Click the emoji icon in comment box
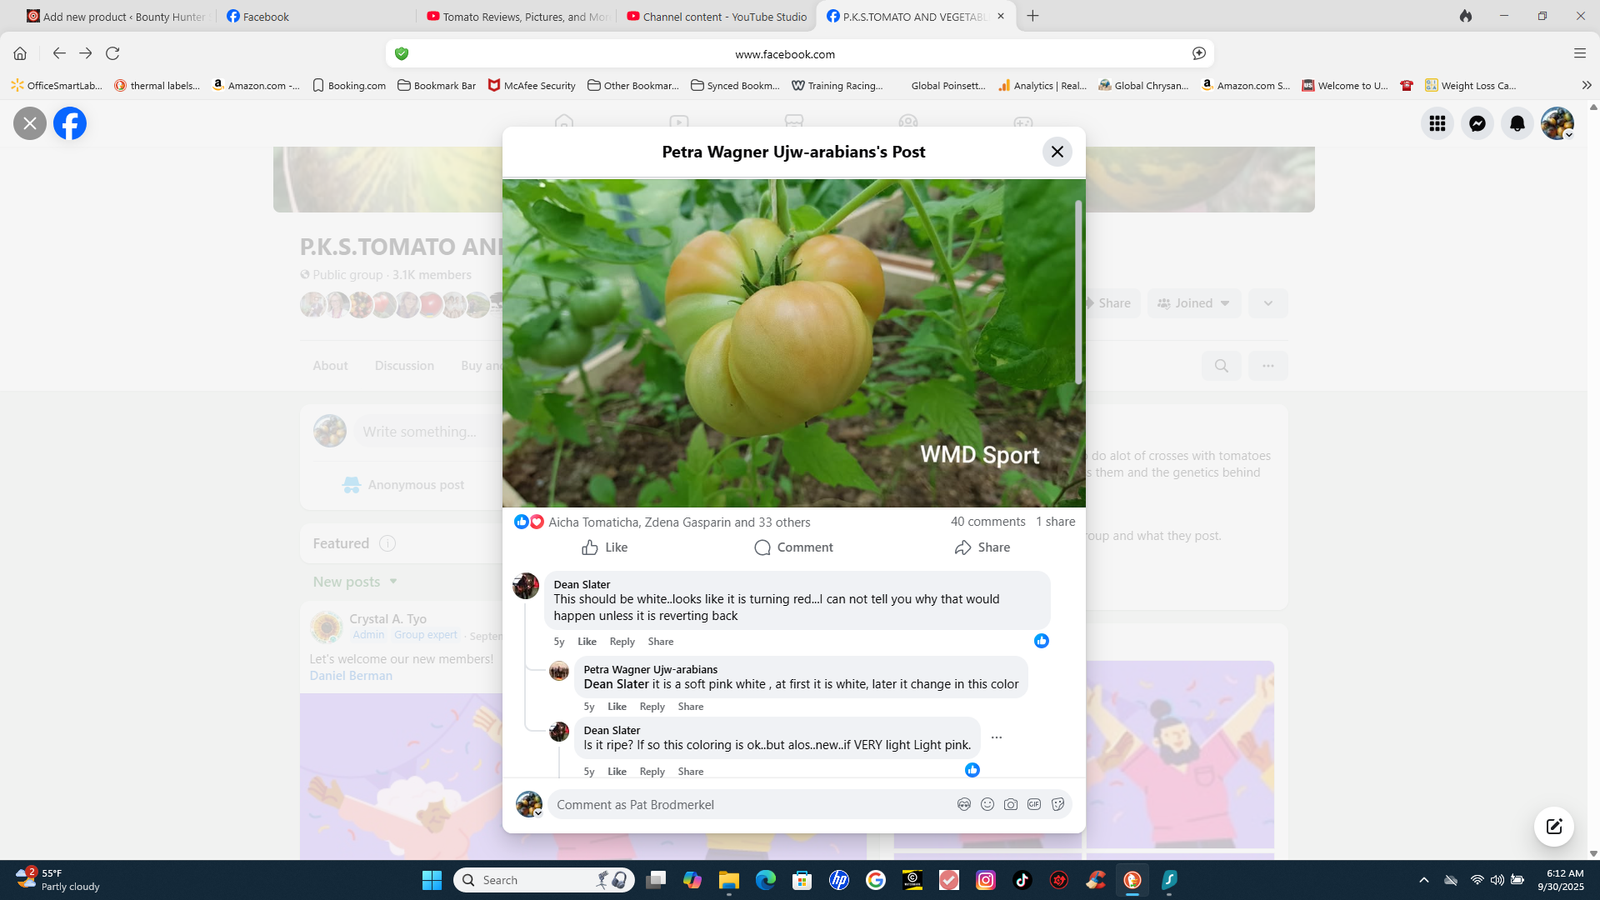This screenshot has width=1600, height=900. 987,804
